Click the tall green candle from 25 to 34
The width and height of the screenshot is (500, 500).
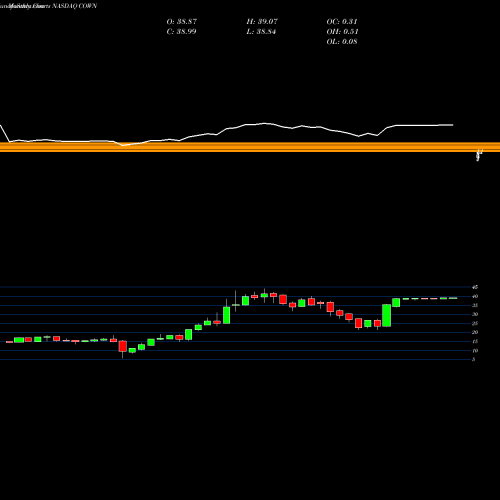point(227,315)
